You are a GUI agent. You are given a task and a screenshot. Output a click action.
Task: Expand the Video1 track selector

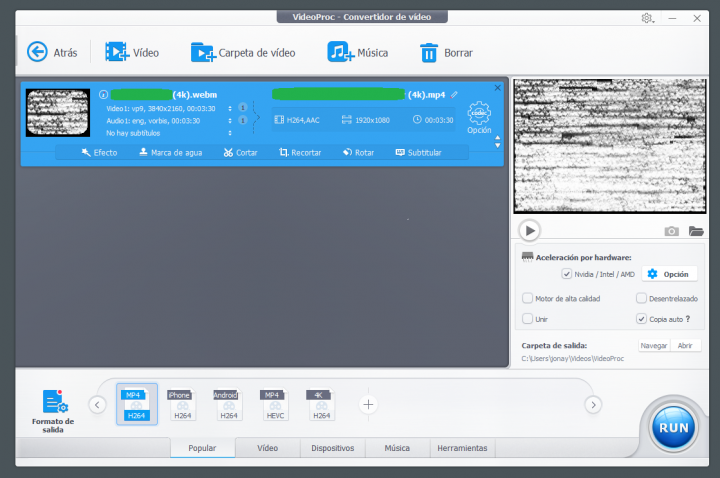tap(230, 108)
